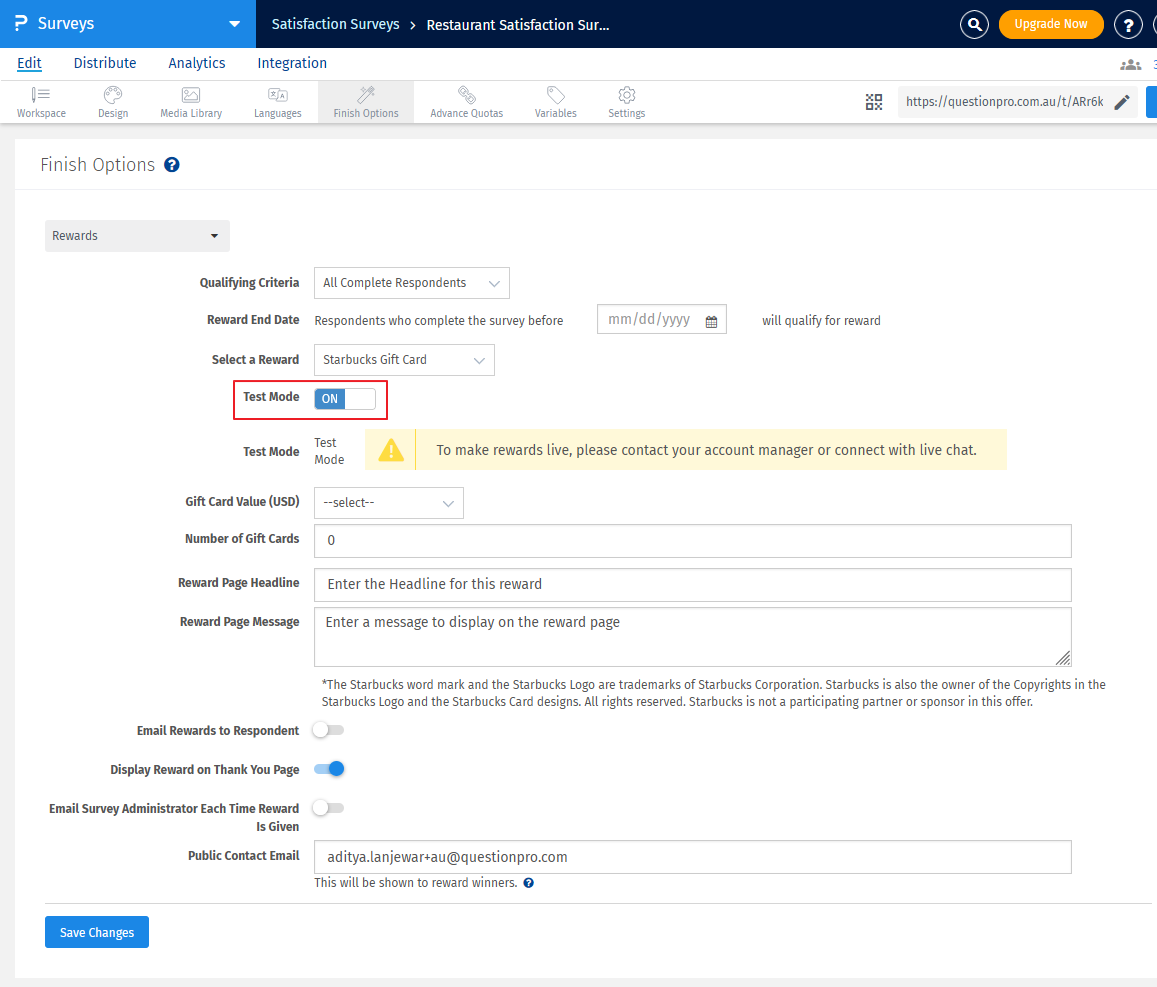This screenshot has height=987, width=1157.
Task: Open the Languages panel
Action: click(277, 101)
